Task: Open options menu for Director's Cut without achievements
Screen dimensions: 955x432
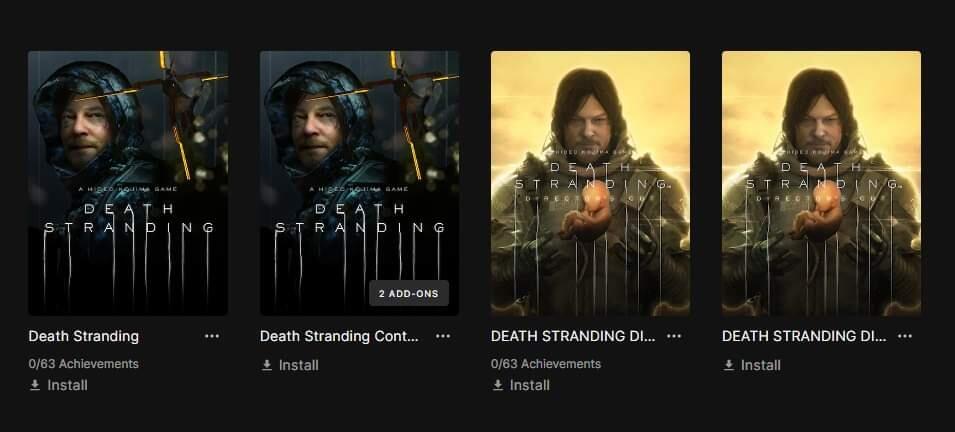Action: (x=905, y=336)
